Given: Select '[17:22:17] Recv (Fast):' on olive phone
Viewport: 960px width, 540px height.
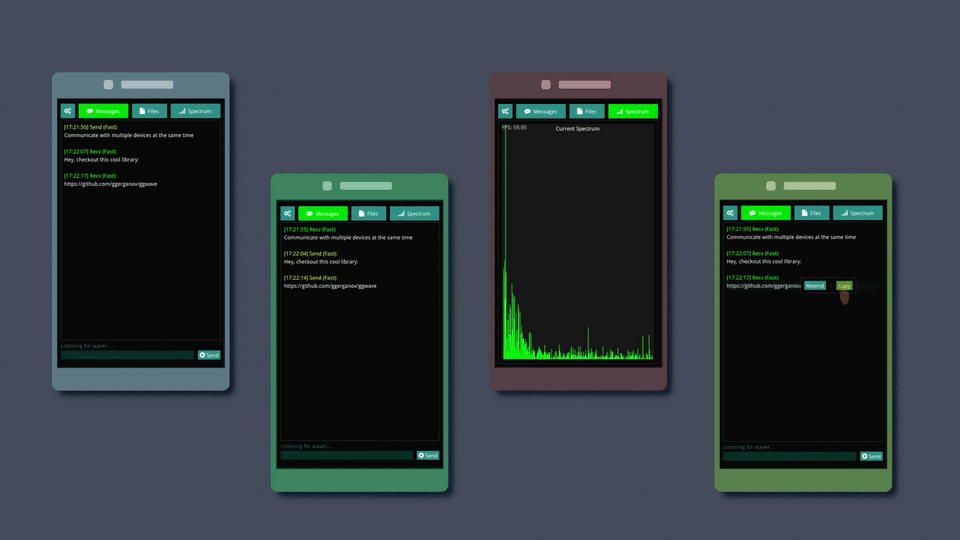Looking at the screenshot, I should pos(752,277).
